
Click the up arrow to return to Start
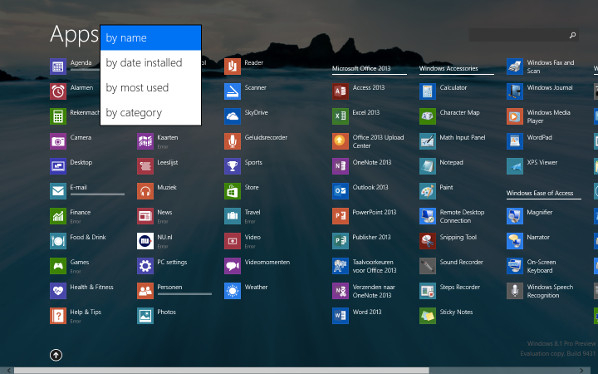(56, 355)
